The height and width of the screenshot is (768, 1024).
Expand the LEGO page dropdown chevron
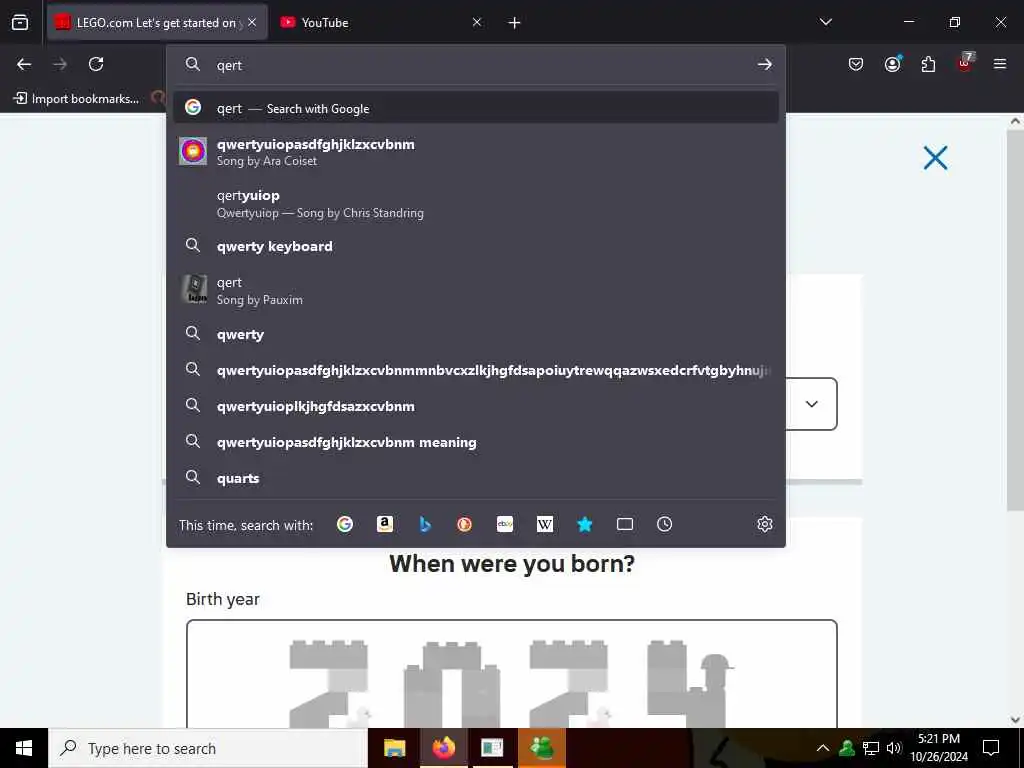tap(811, 404)
